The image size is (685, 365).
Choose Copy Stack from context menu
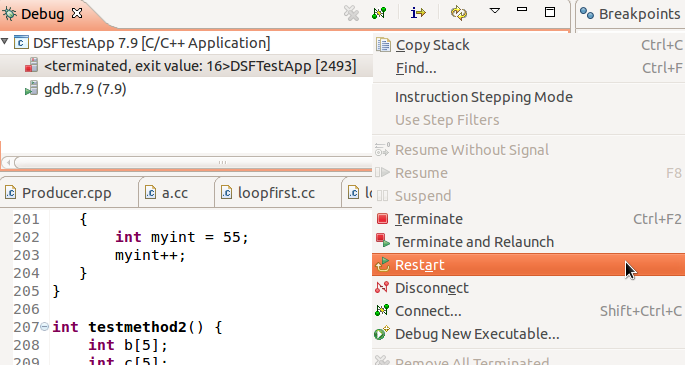529,45
